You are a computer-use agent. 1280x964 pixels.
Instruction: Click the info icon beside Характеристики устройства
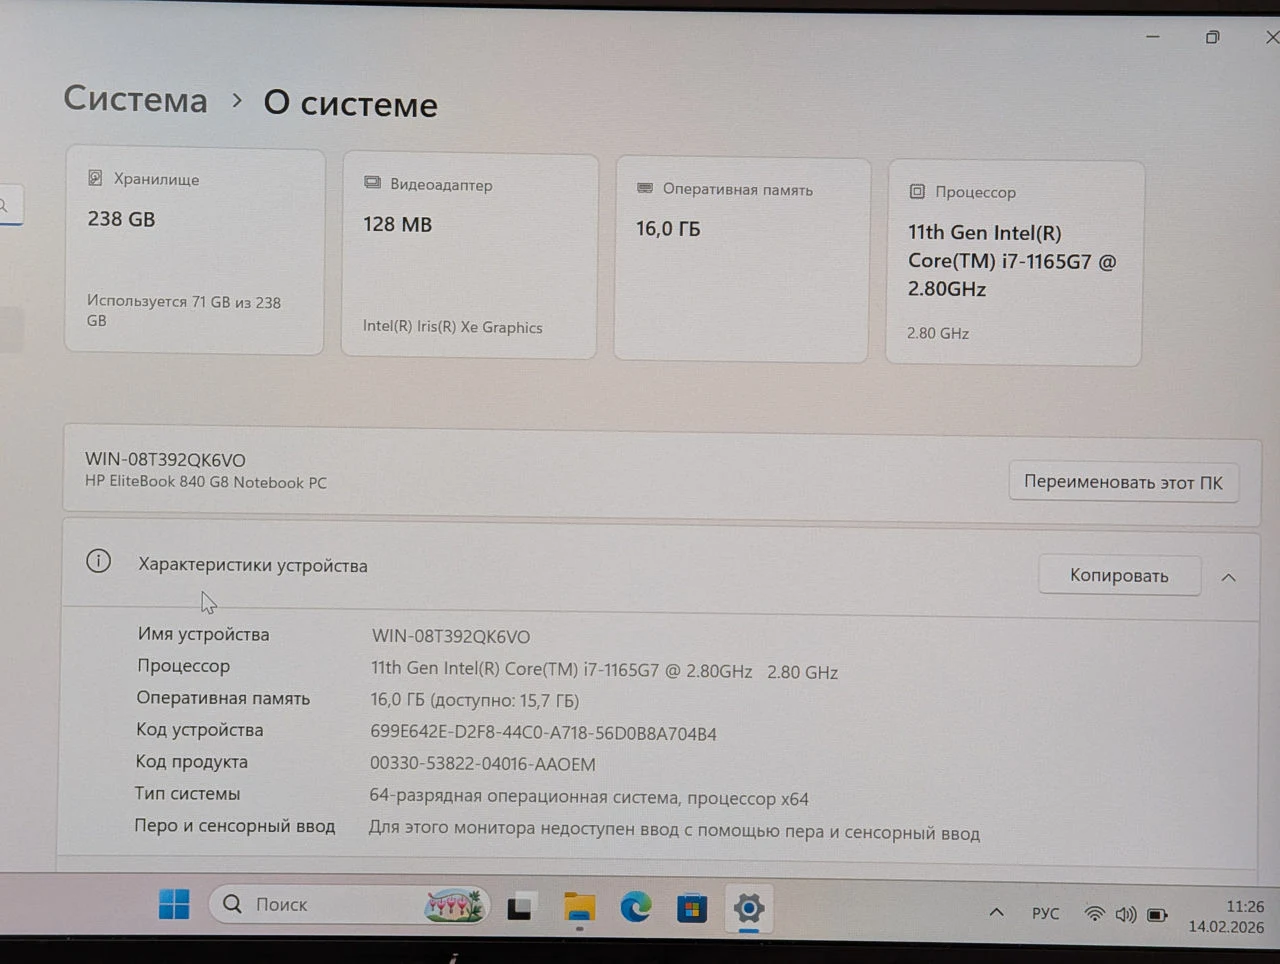click(x=99, y=561)
